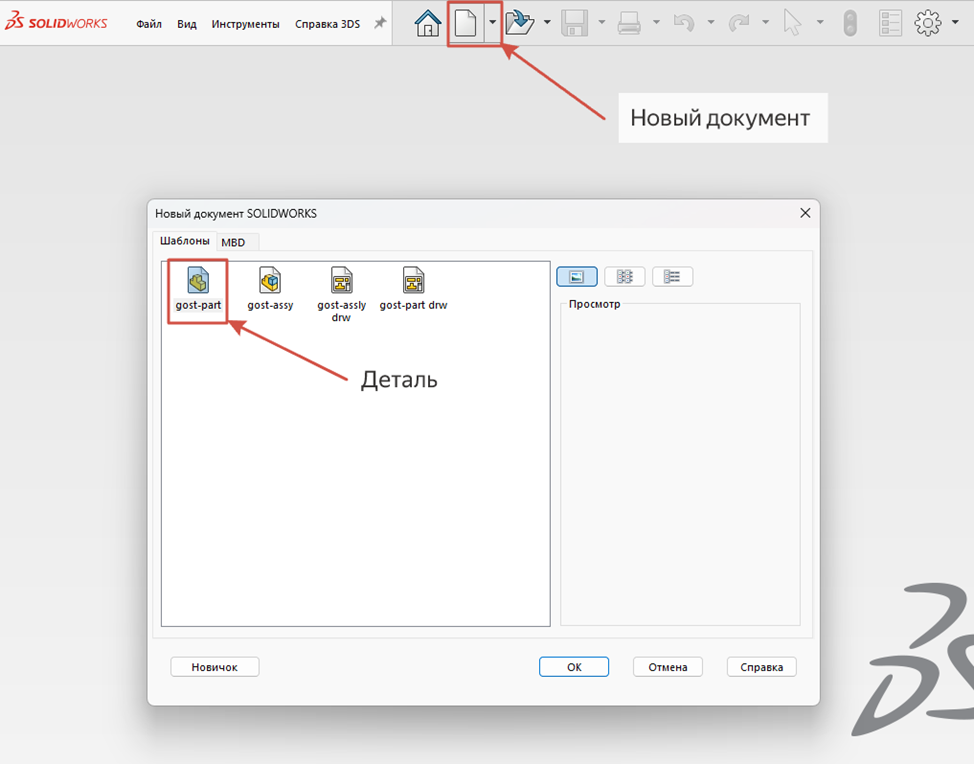Open the Options gear icon
This screenshot has width=974, height=764.
(927, 23)
